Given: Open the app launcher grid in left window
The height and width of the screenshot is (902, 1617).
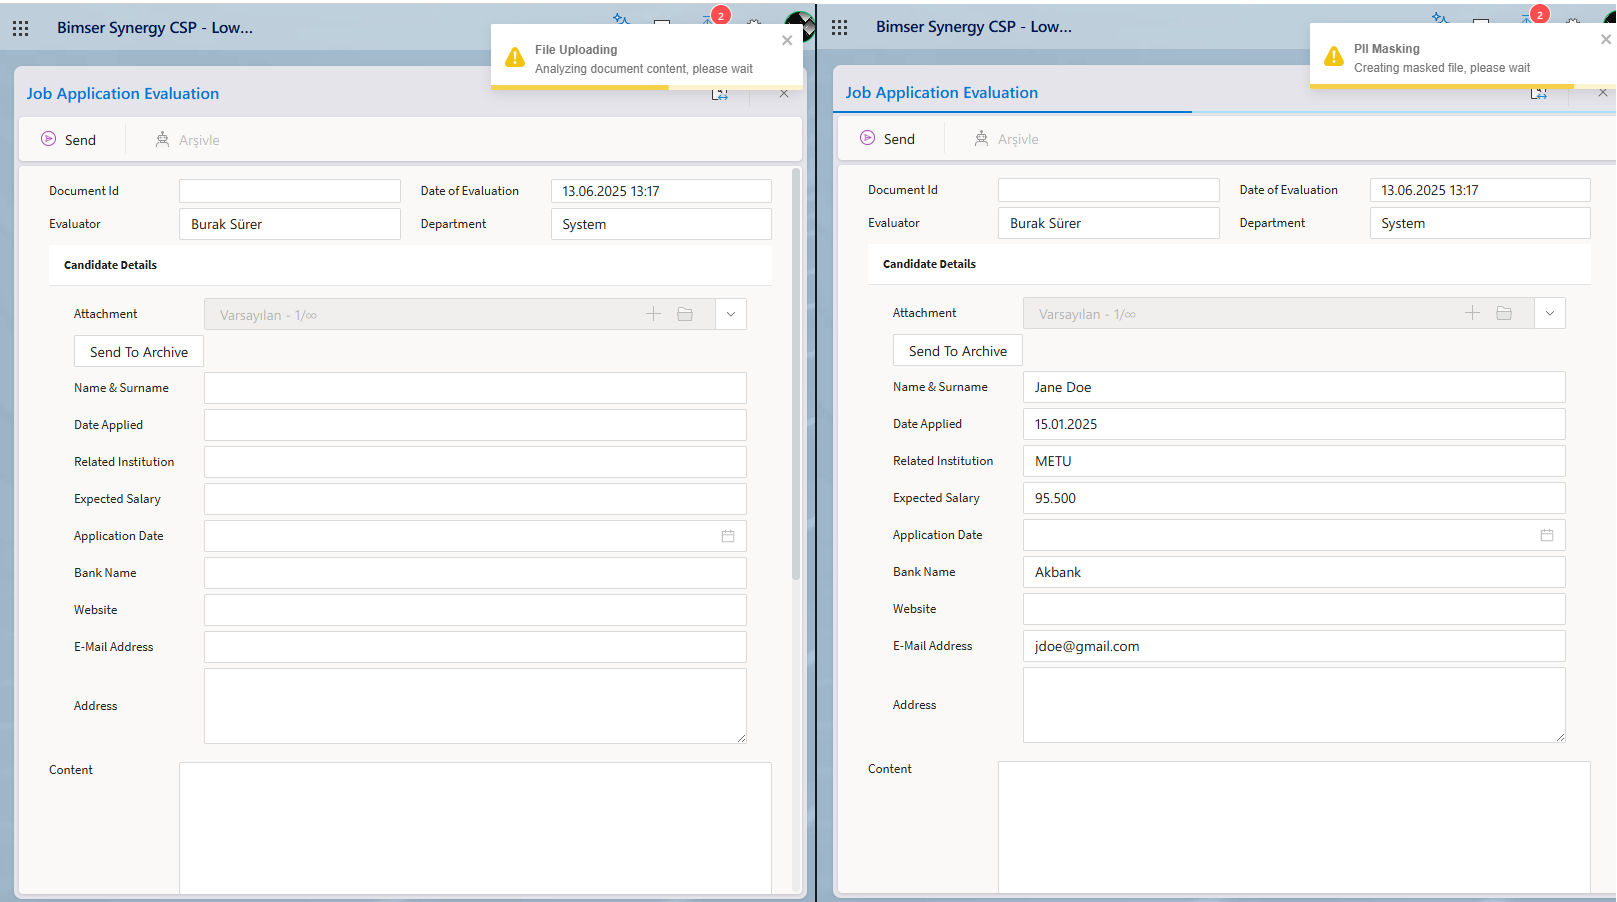Looking at the screenshot, I should [20, 28].
